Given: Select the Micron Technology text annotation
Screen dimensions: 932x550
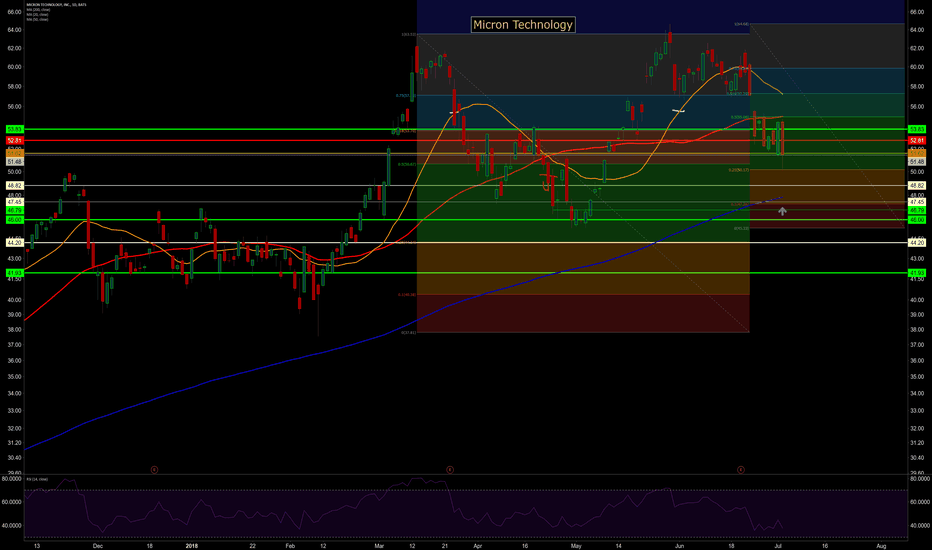Looking at the screenshot, I should [x=523, y=24].
